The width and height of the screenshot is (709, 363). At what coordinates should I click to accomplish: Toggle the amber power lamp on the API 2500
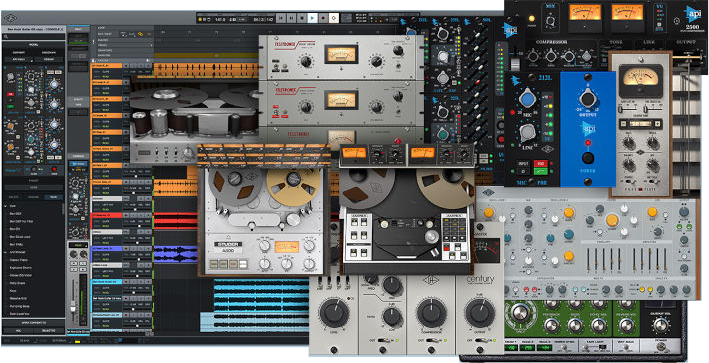tap(531, 19)
